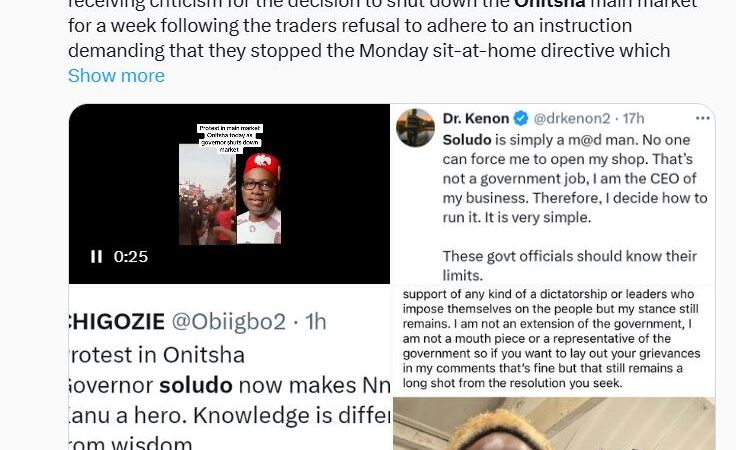This screenshot has height=450, width=736.
Task: Click the bold Soludo keyword in Kenon's tweet
Action: pyautogui.click(x=467, y=140)
